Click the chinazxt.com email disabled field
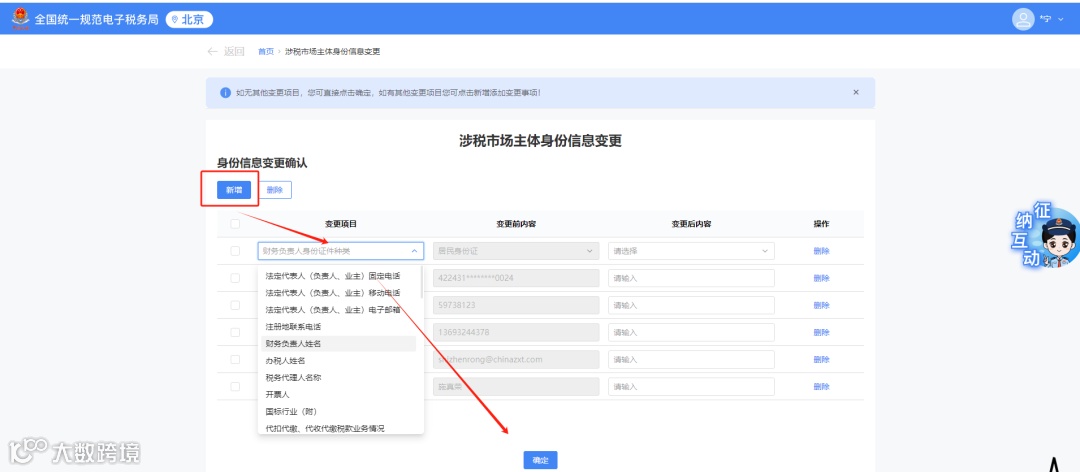Screen dimensions: 1080x472 coord(516,360)
